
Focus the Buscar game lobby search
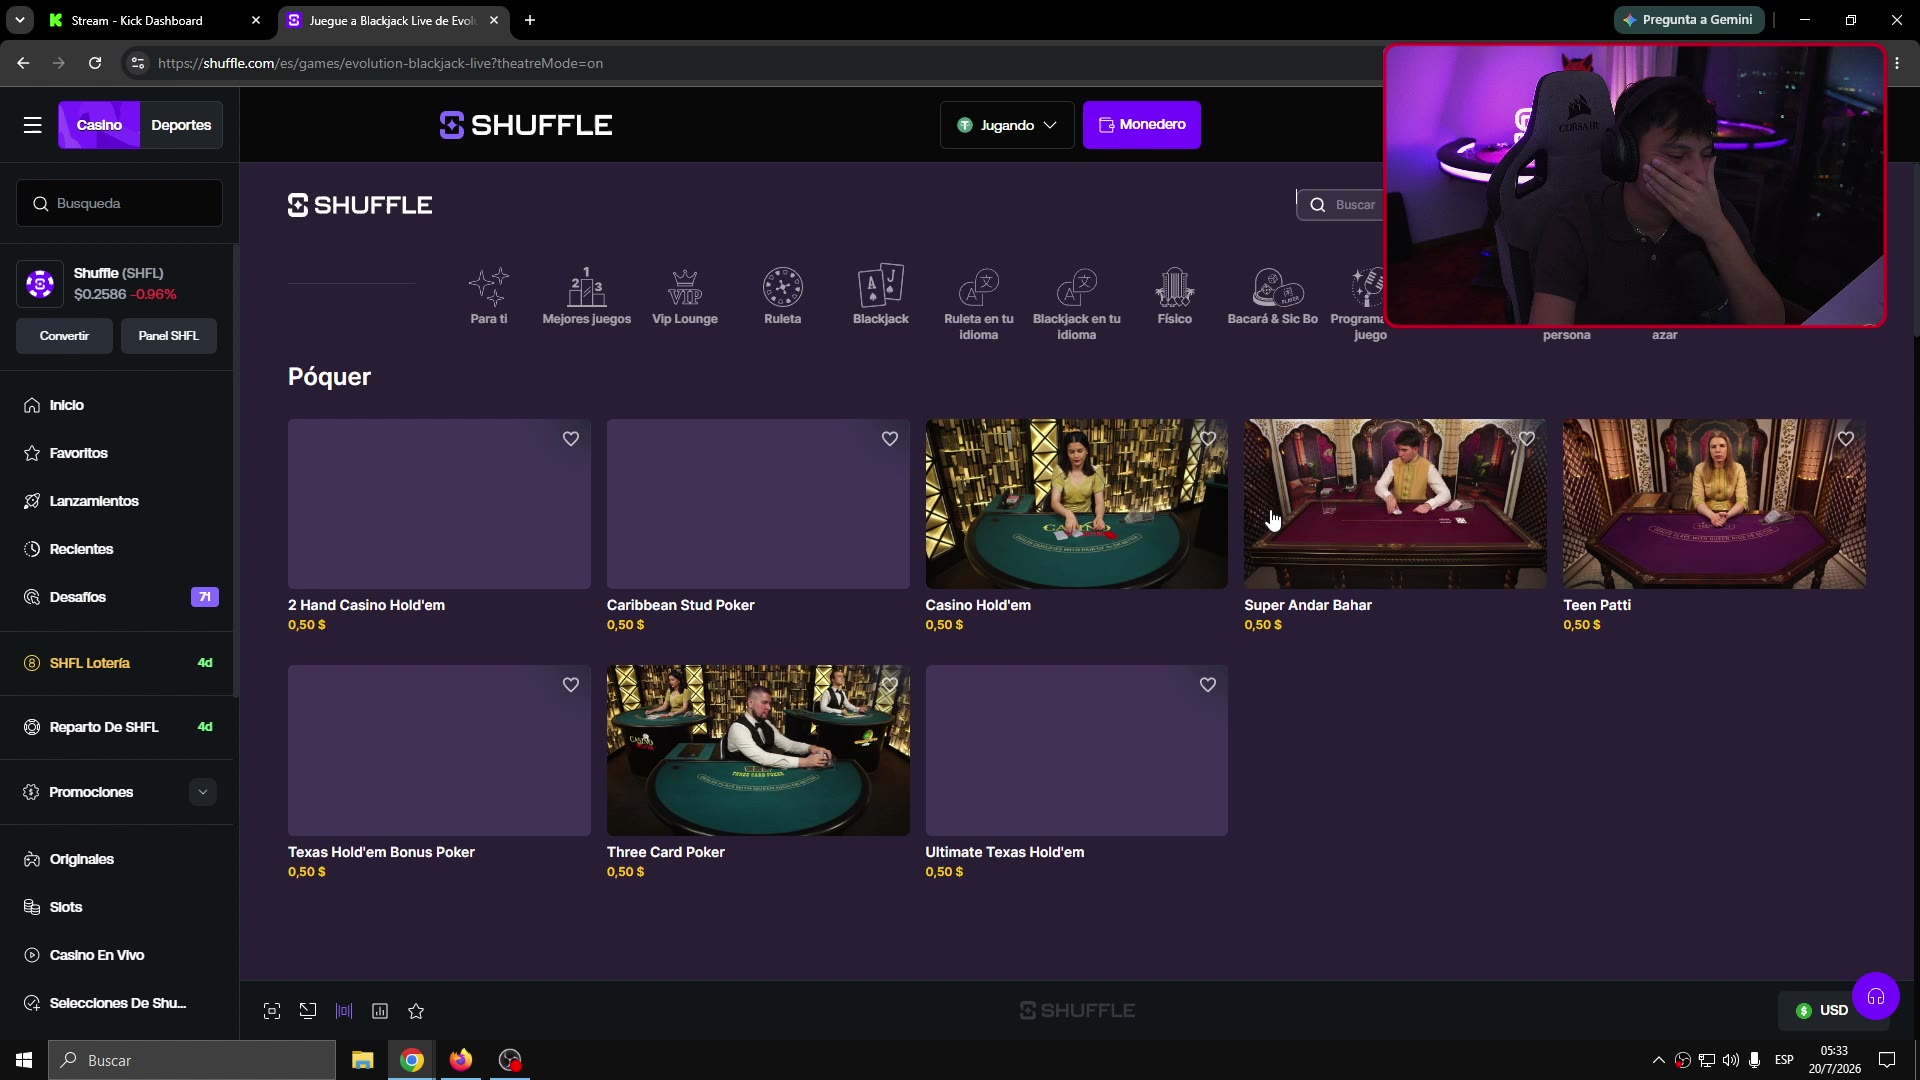coord(1341,205)
